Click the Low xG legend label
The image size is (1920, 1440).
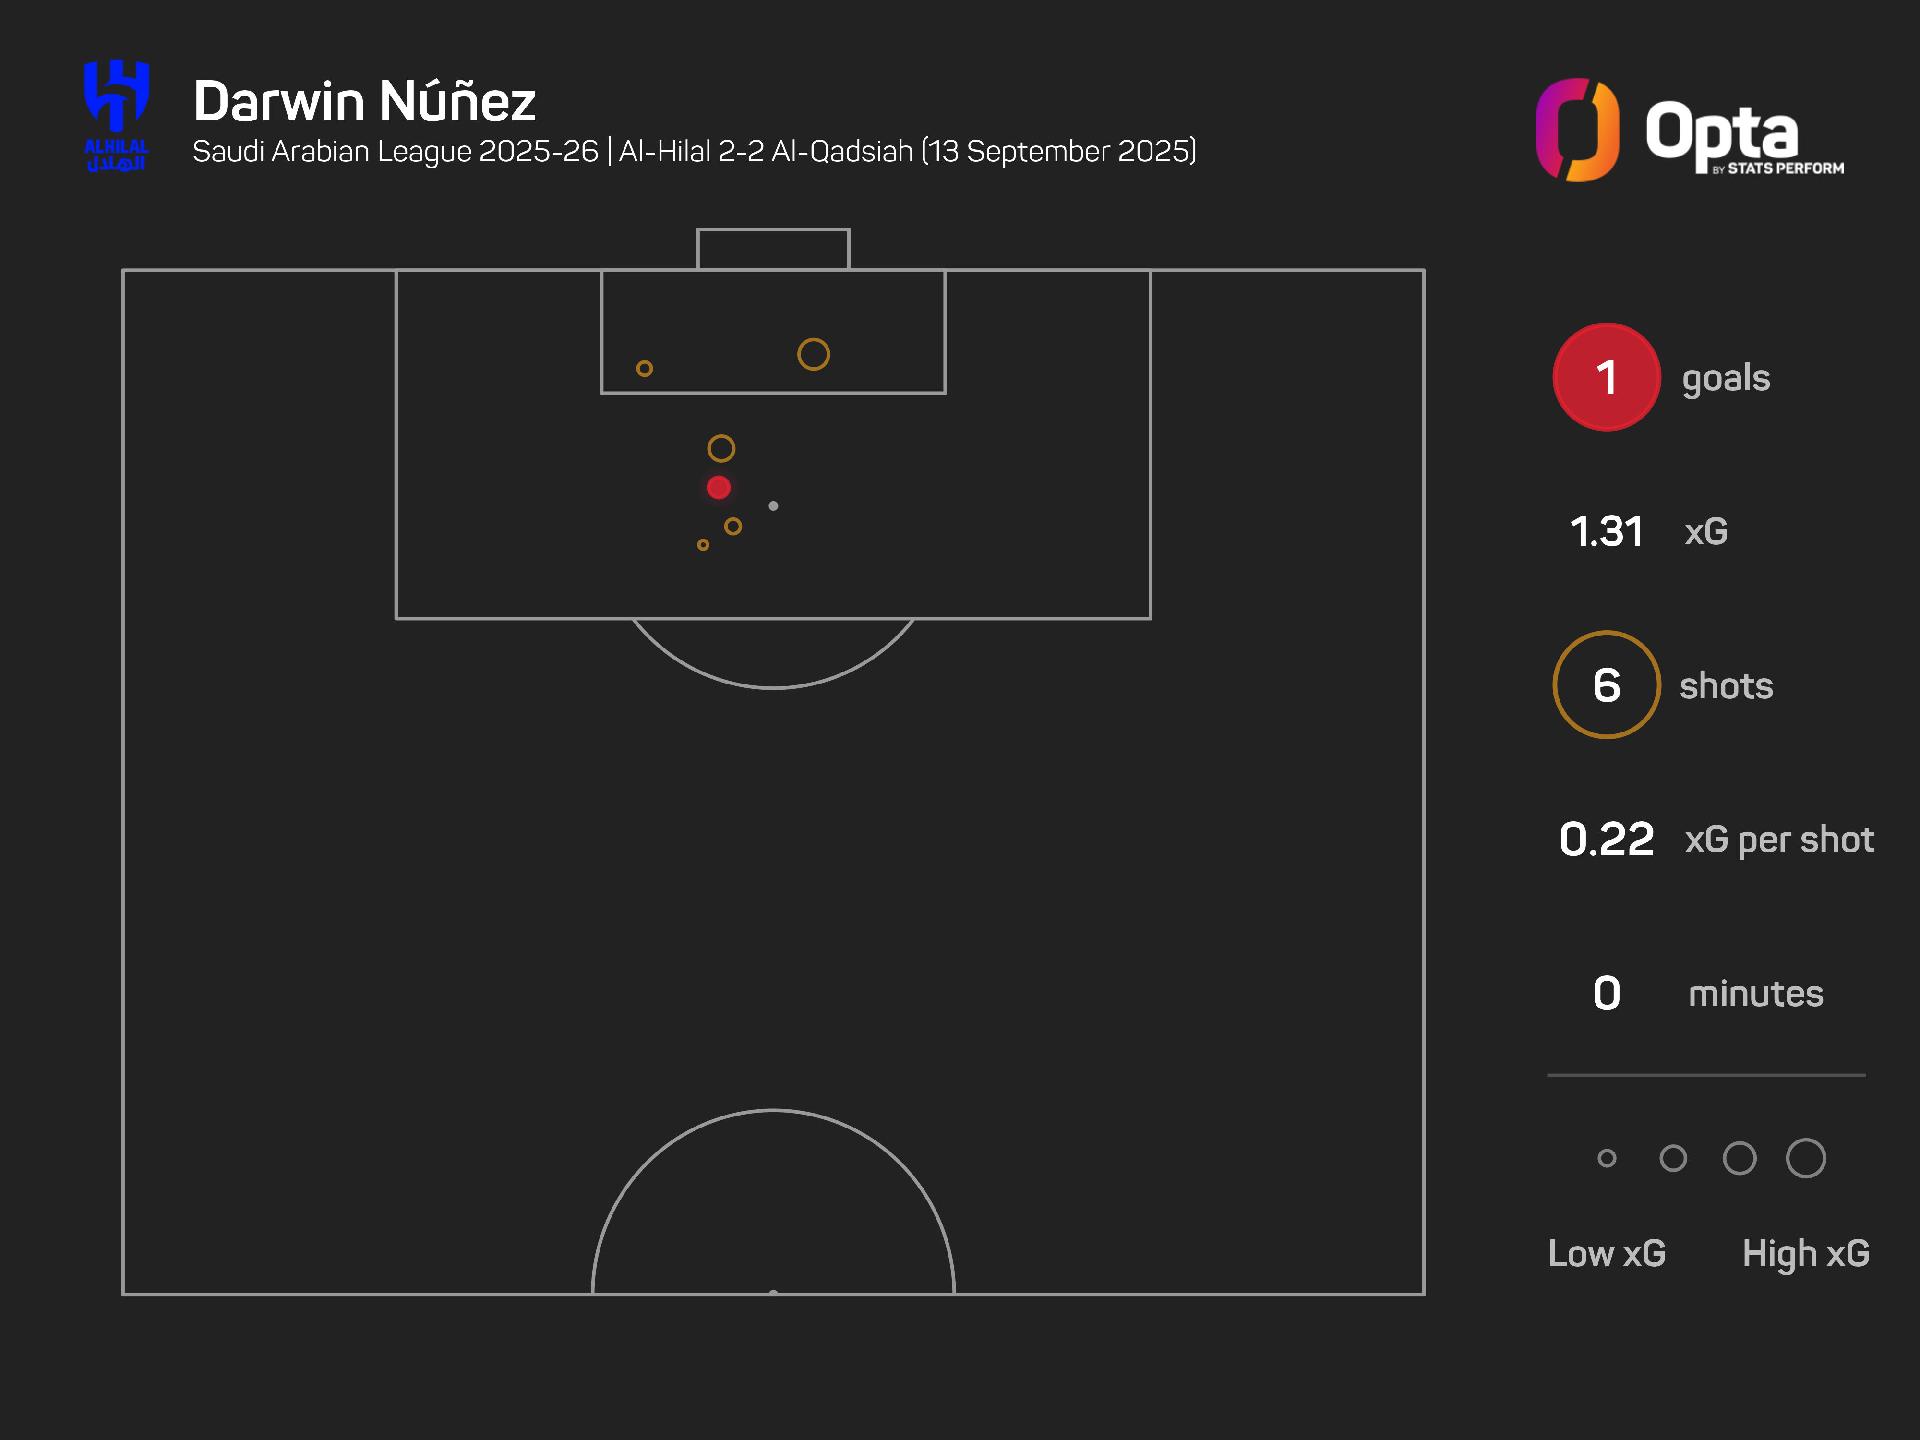(1607, 1253)
